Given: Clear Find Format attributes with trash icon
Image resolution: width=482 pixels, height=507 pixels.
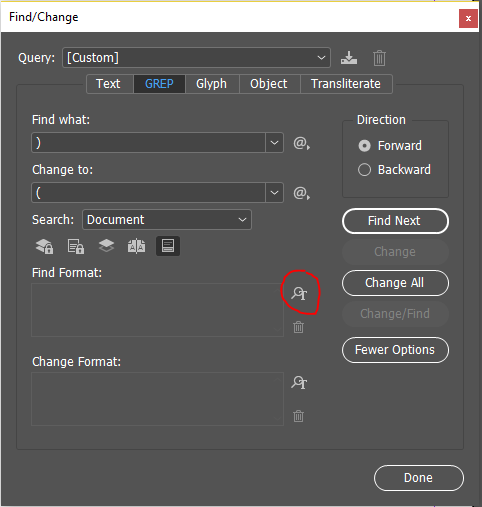Looking at the screenshot, I should [x=298, y=327].
